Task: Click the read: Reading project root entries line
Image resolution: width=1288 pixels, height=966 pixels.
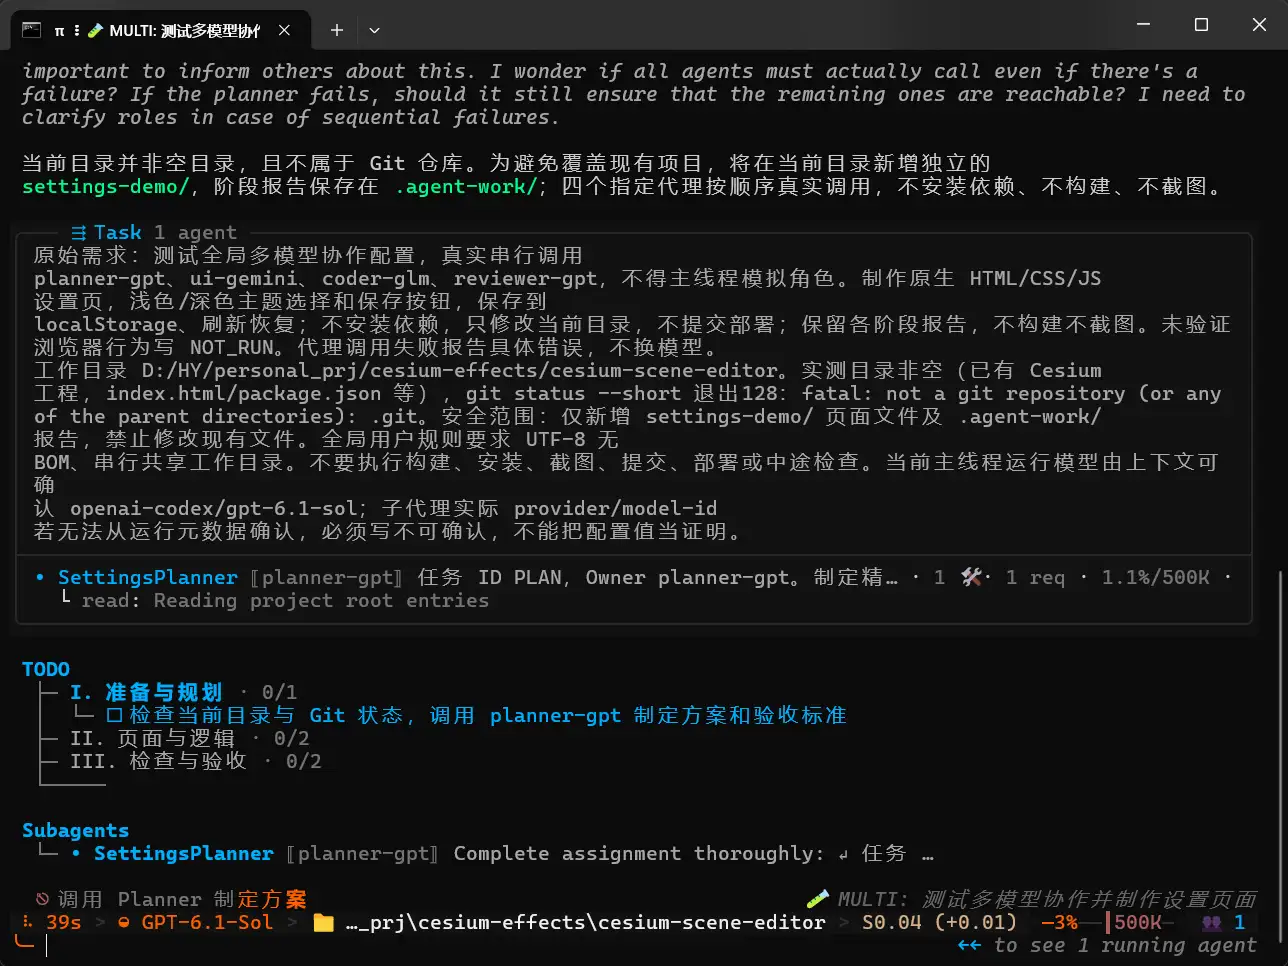Action: click(285, 600)
